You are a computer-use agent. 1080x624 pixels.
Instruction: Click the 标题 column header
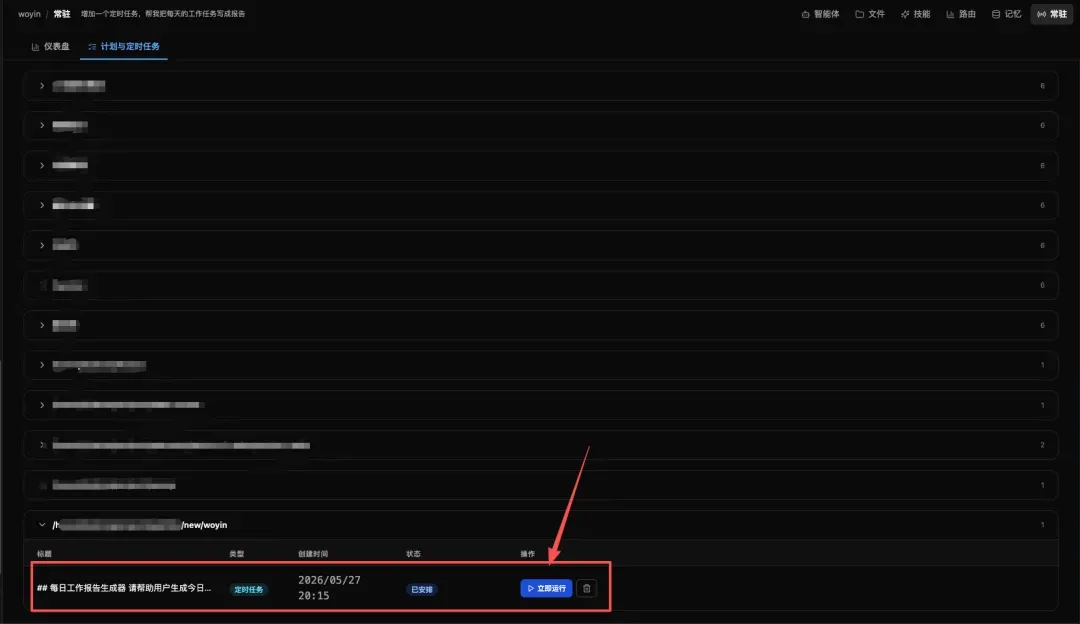[x=44, y=554]
